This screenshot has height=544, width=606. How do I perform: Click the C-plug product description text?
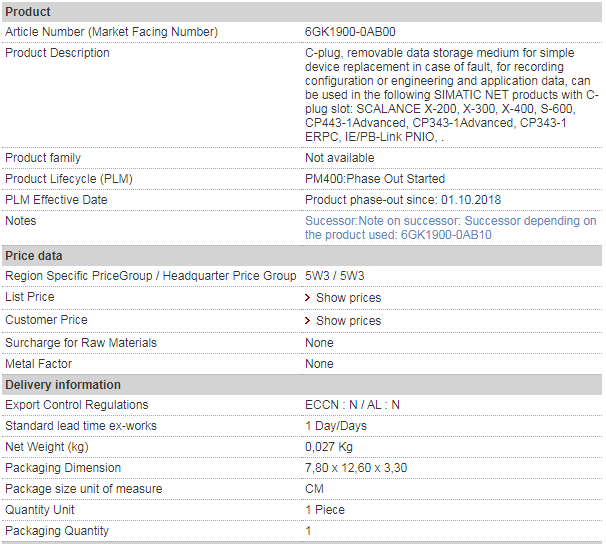(x=451, y=95)
